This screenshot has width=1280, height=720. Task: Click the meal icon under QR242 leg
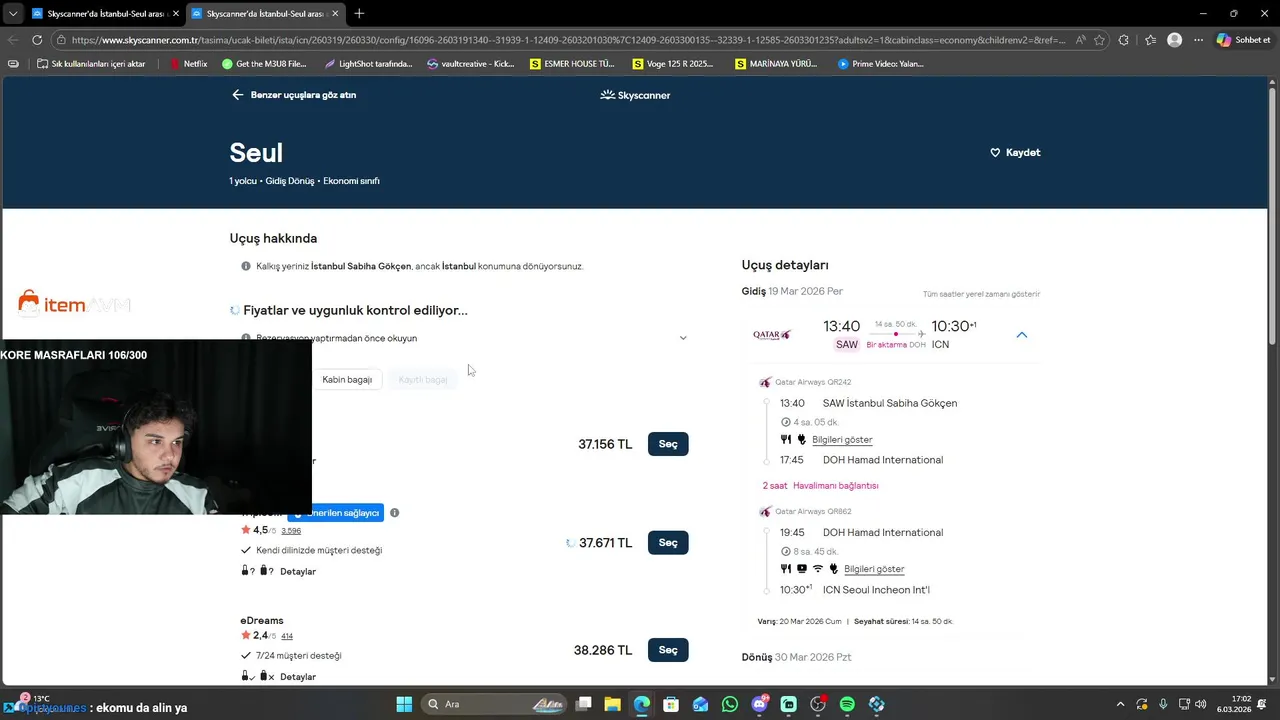tap(786, 440)
